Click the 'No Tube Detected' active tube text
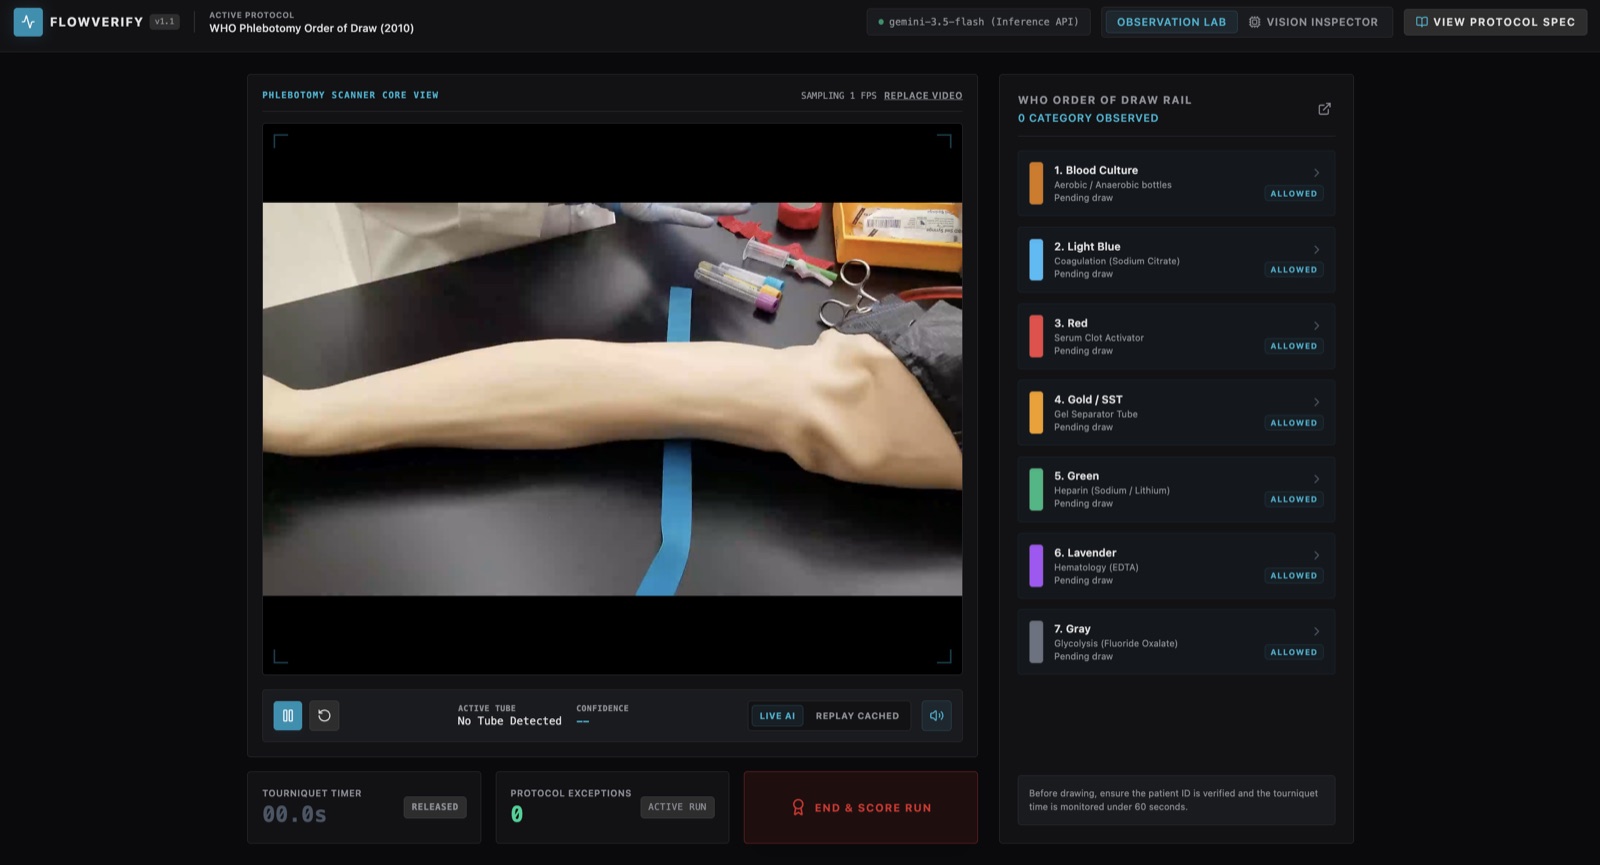The image size is (1600, 865). click(x=509, y=721)
